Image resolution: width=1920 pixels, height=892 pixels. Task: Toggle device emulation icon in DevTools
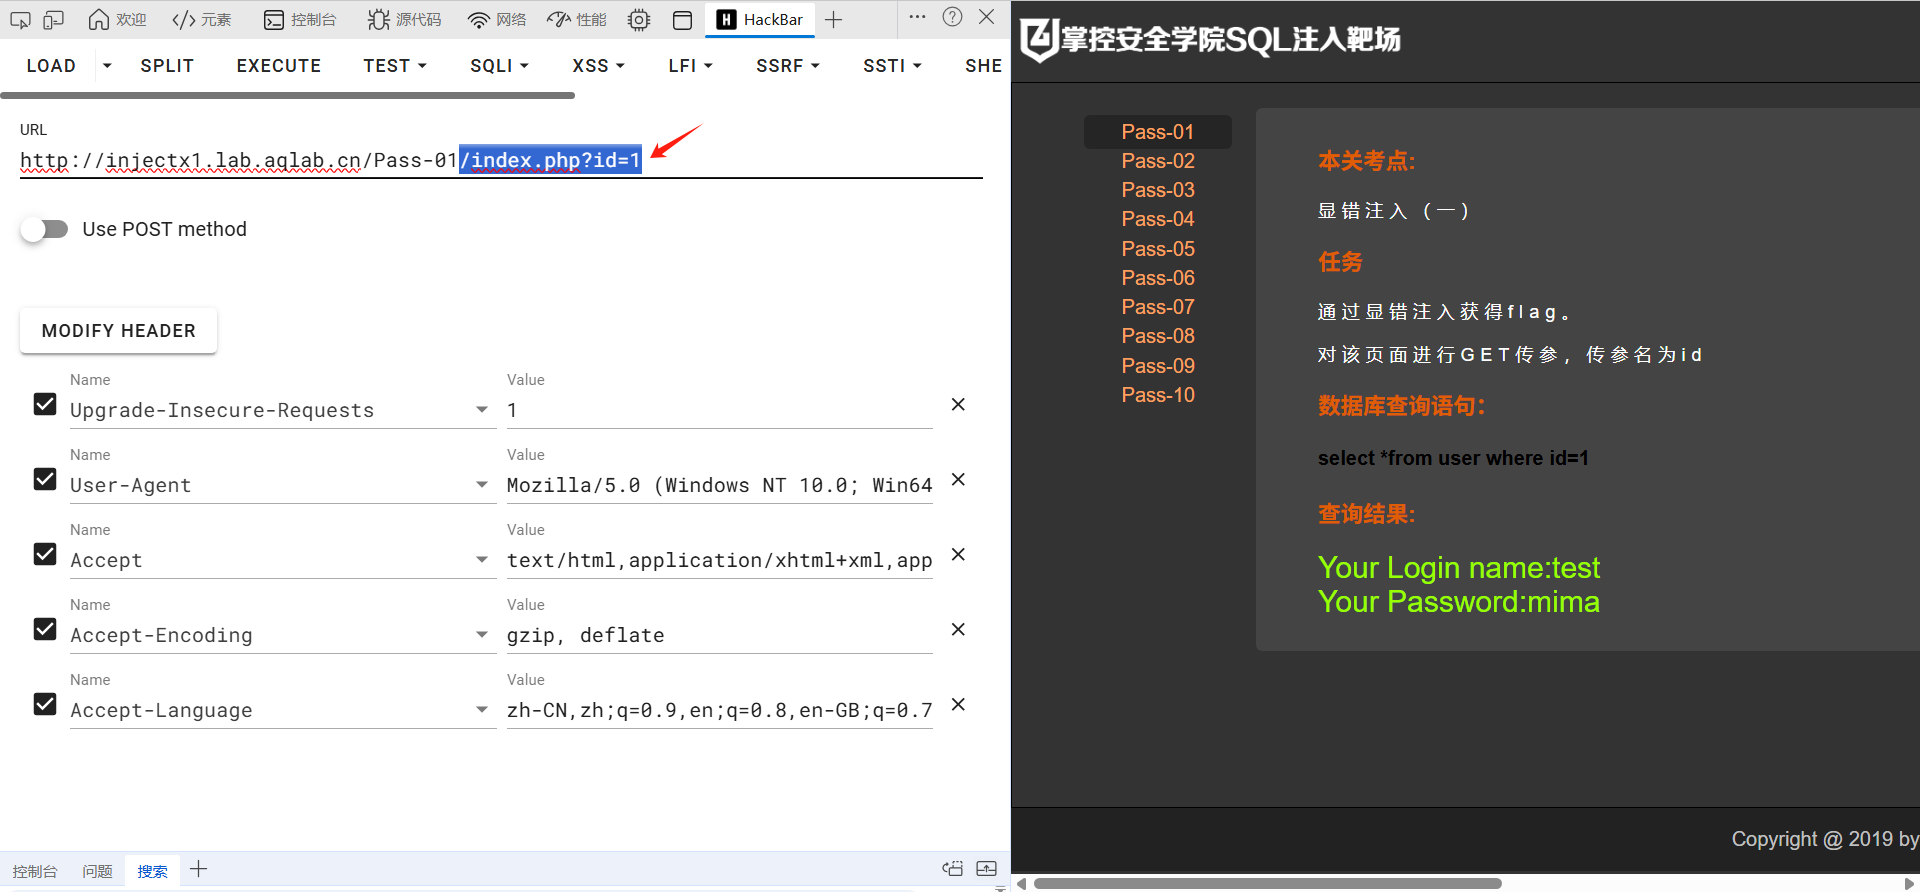click(x=54, y=19)
